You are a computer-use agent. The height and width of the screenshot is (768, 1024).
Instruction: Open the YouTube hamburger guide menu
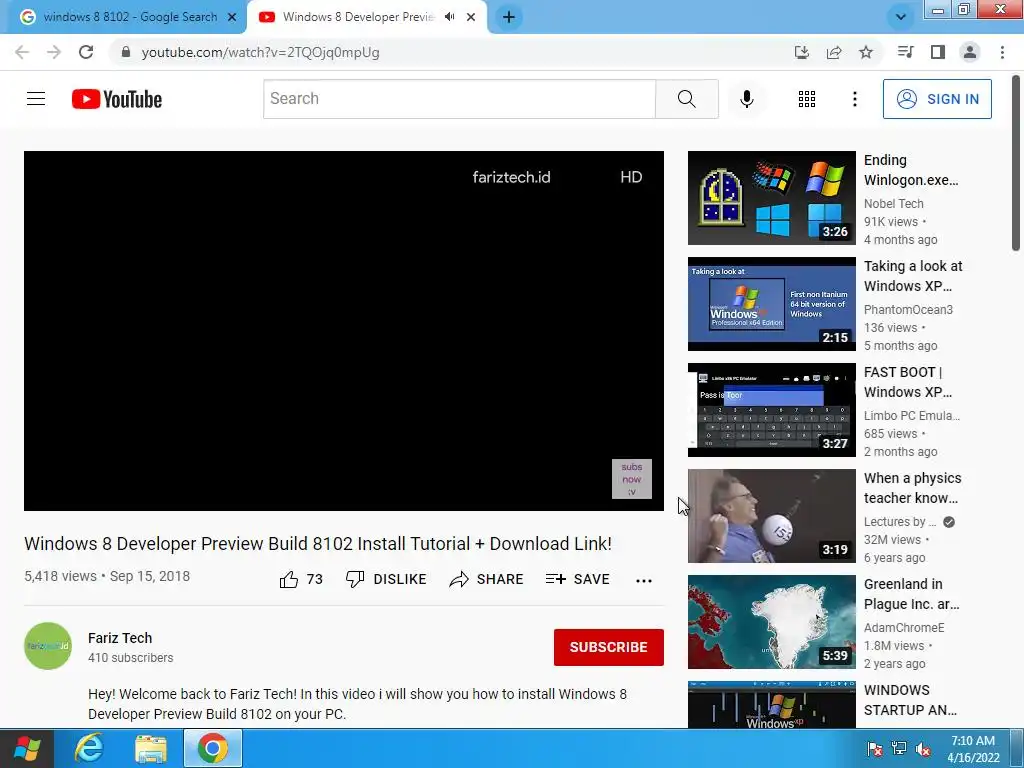(x=36, y=99)
